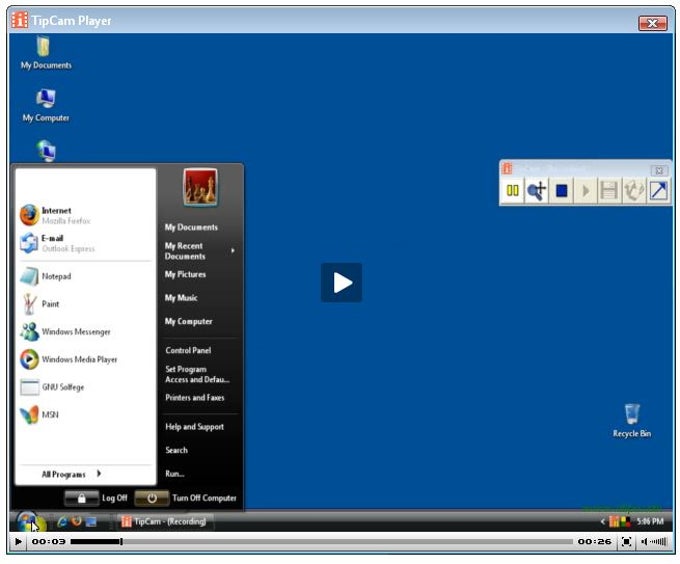
Task: Click the TipCam system tray icon
Action: 615,522
